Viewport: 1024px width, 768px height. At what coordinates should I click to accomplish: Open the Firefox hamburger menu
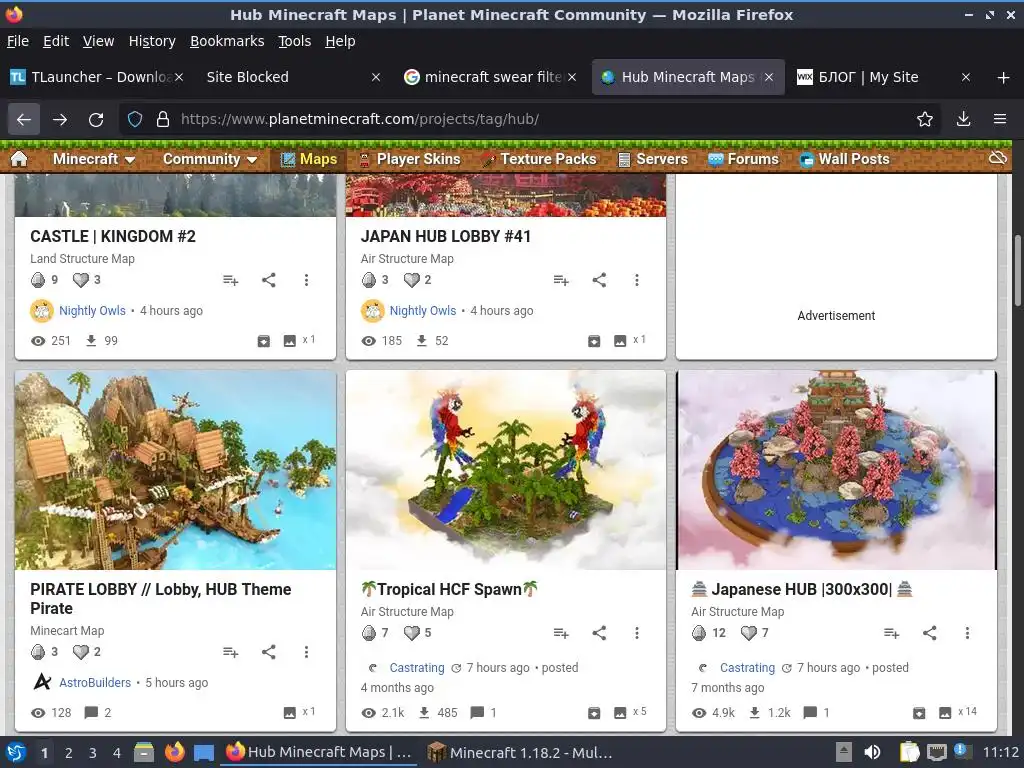click(x=1000, y=119)
